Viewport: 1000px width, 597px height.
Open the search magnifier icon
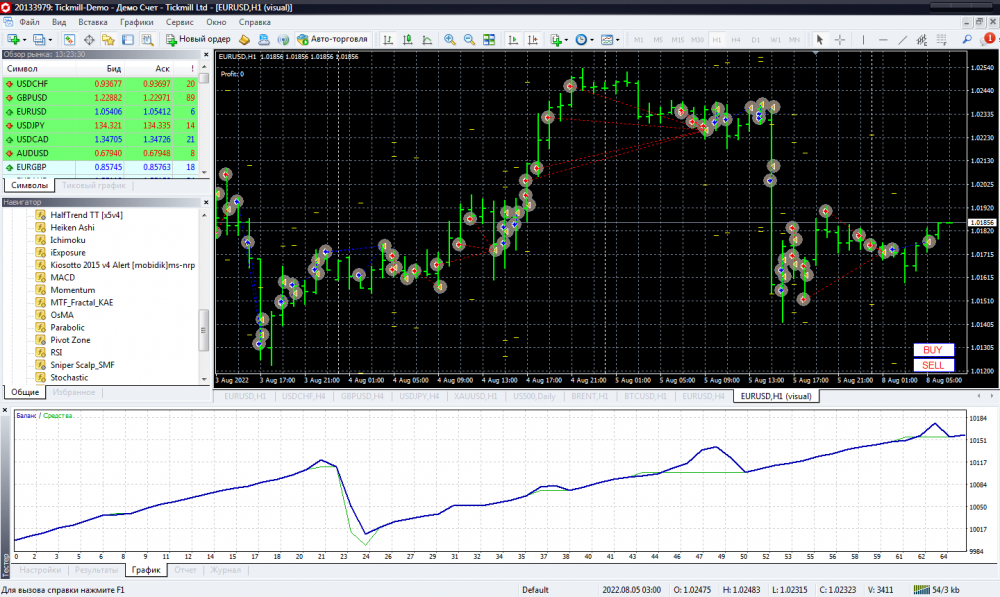click(967, 40)
